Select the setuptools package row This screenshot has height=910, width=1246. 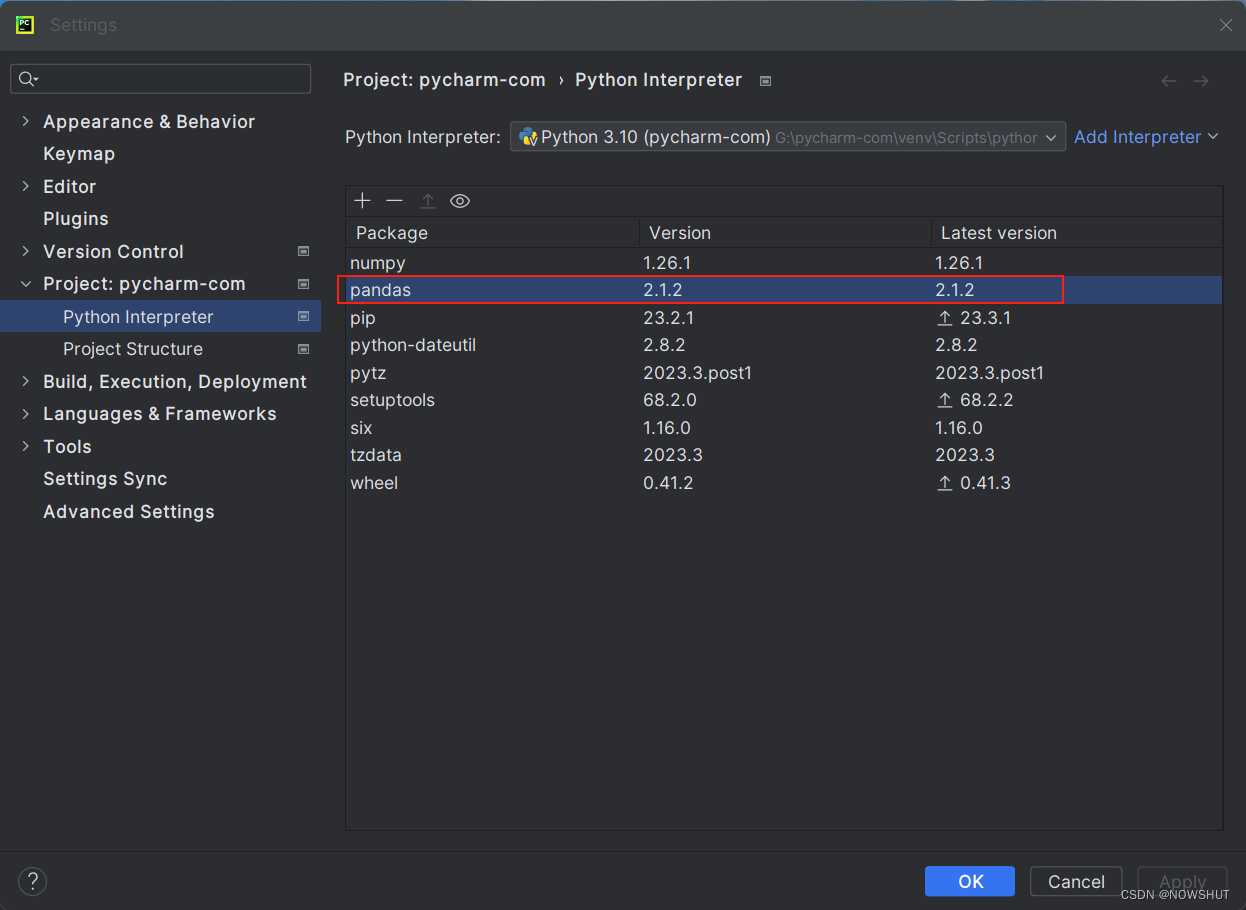(784, 400)
